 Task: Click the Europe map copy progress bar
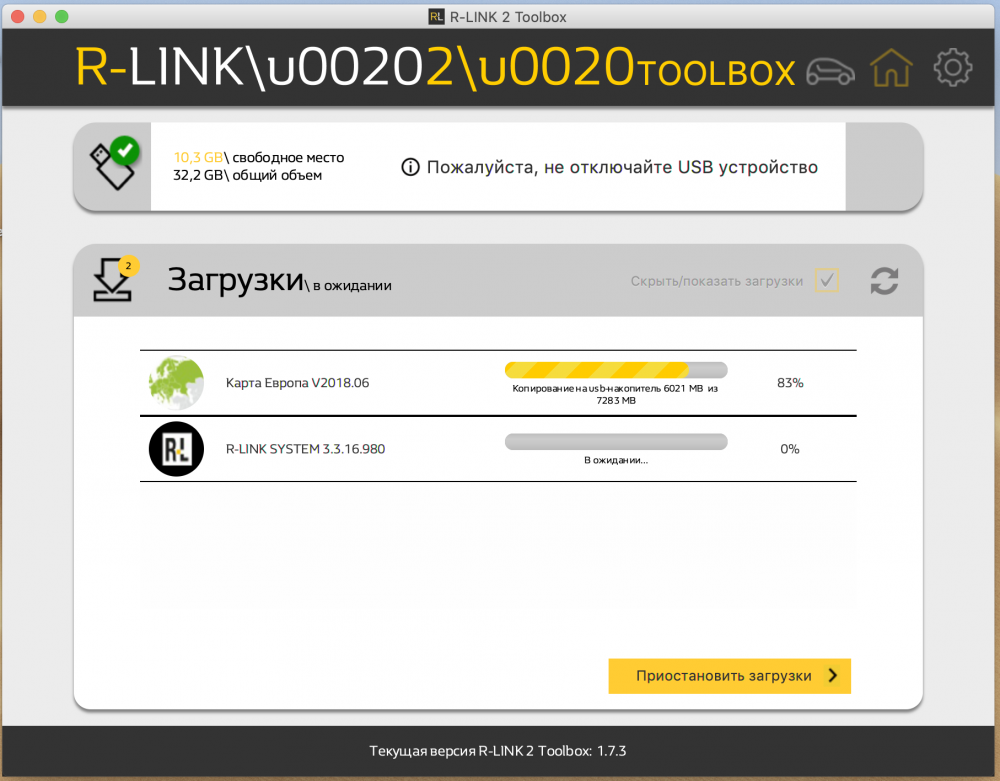(x=615, y=370)
